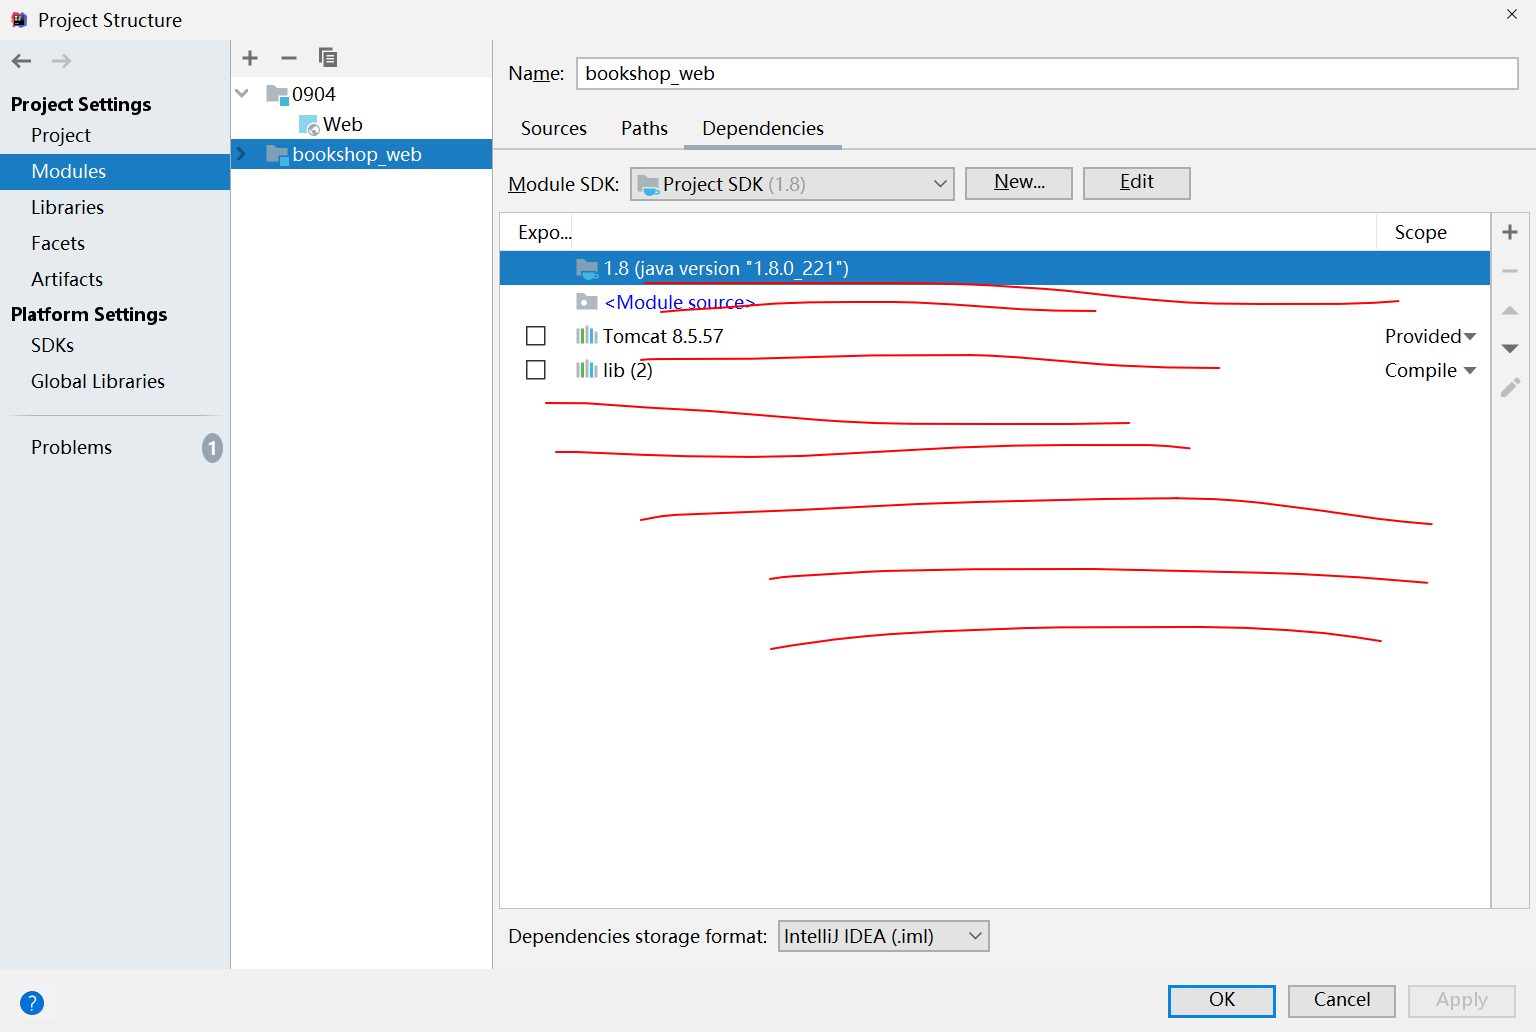The width and height of the screenshot is (1536, 1032).
Task: Open Libraries settings
Action: [67, 207]
